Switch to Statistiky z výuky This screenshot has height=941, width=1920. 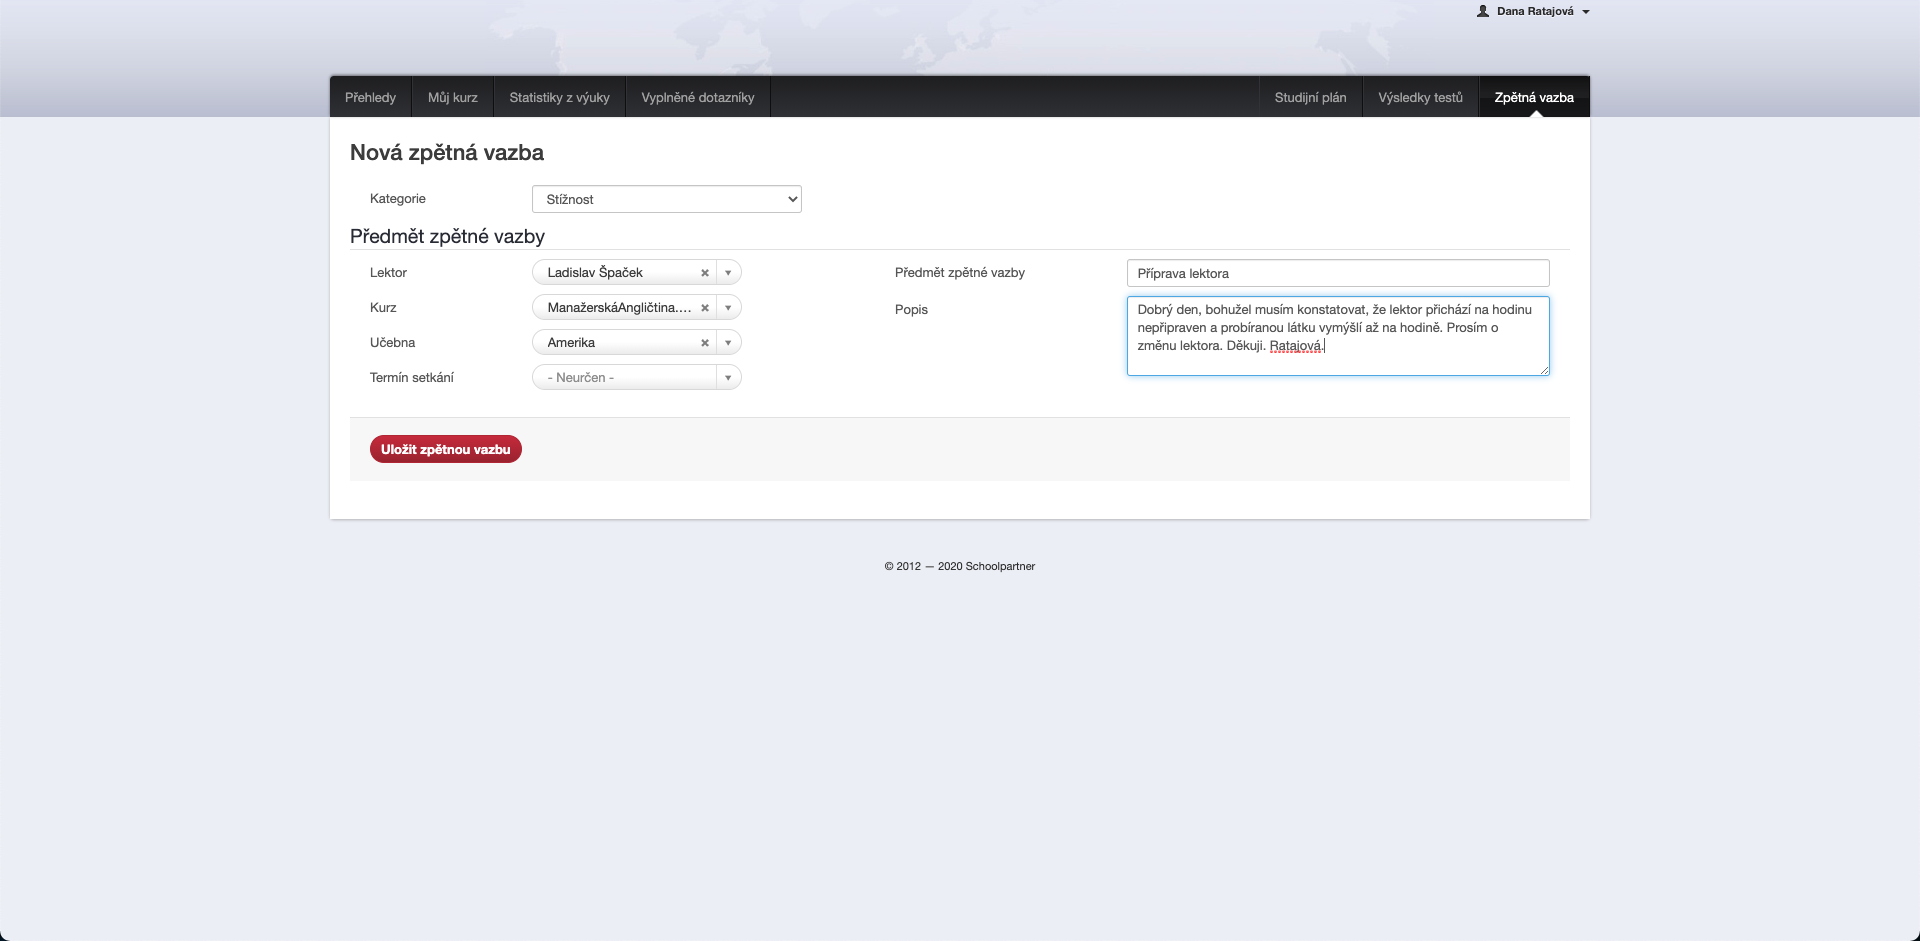(559, 97)
